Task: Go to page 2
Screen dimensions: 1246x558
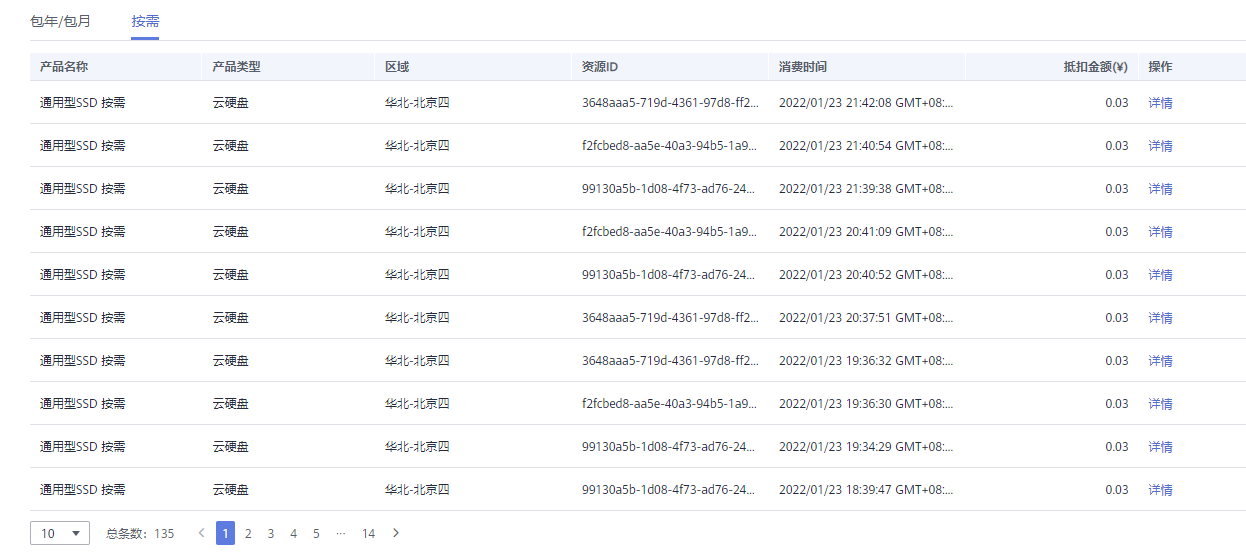Action: tap(248, 534)
